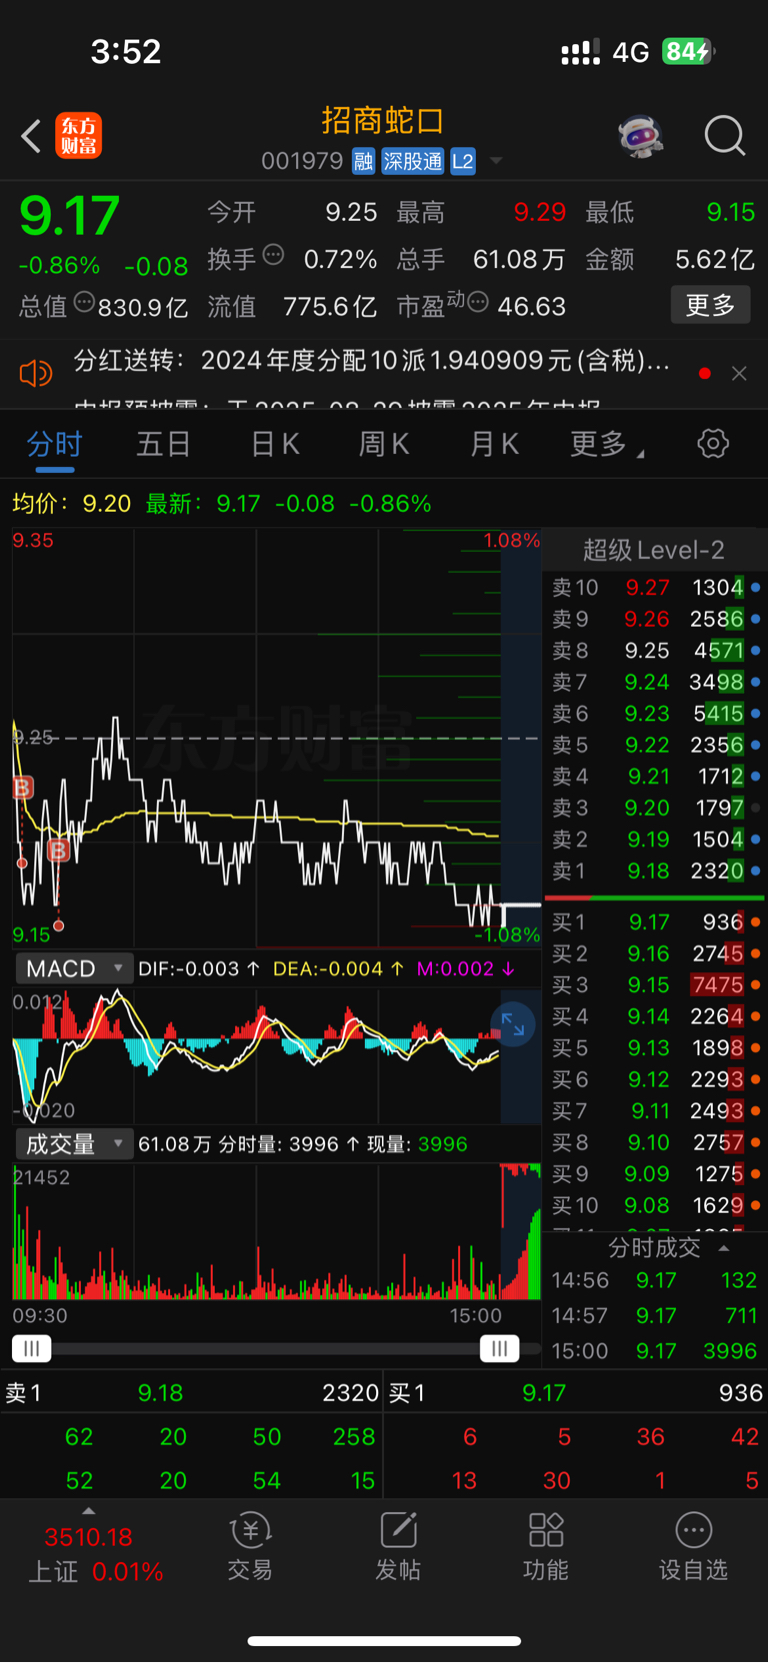Tap the 融 margin badge
The height and width of the screenshot is (1663, 768).
click(363, 162)
